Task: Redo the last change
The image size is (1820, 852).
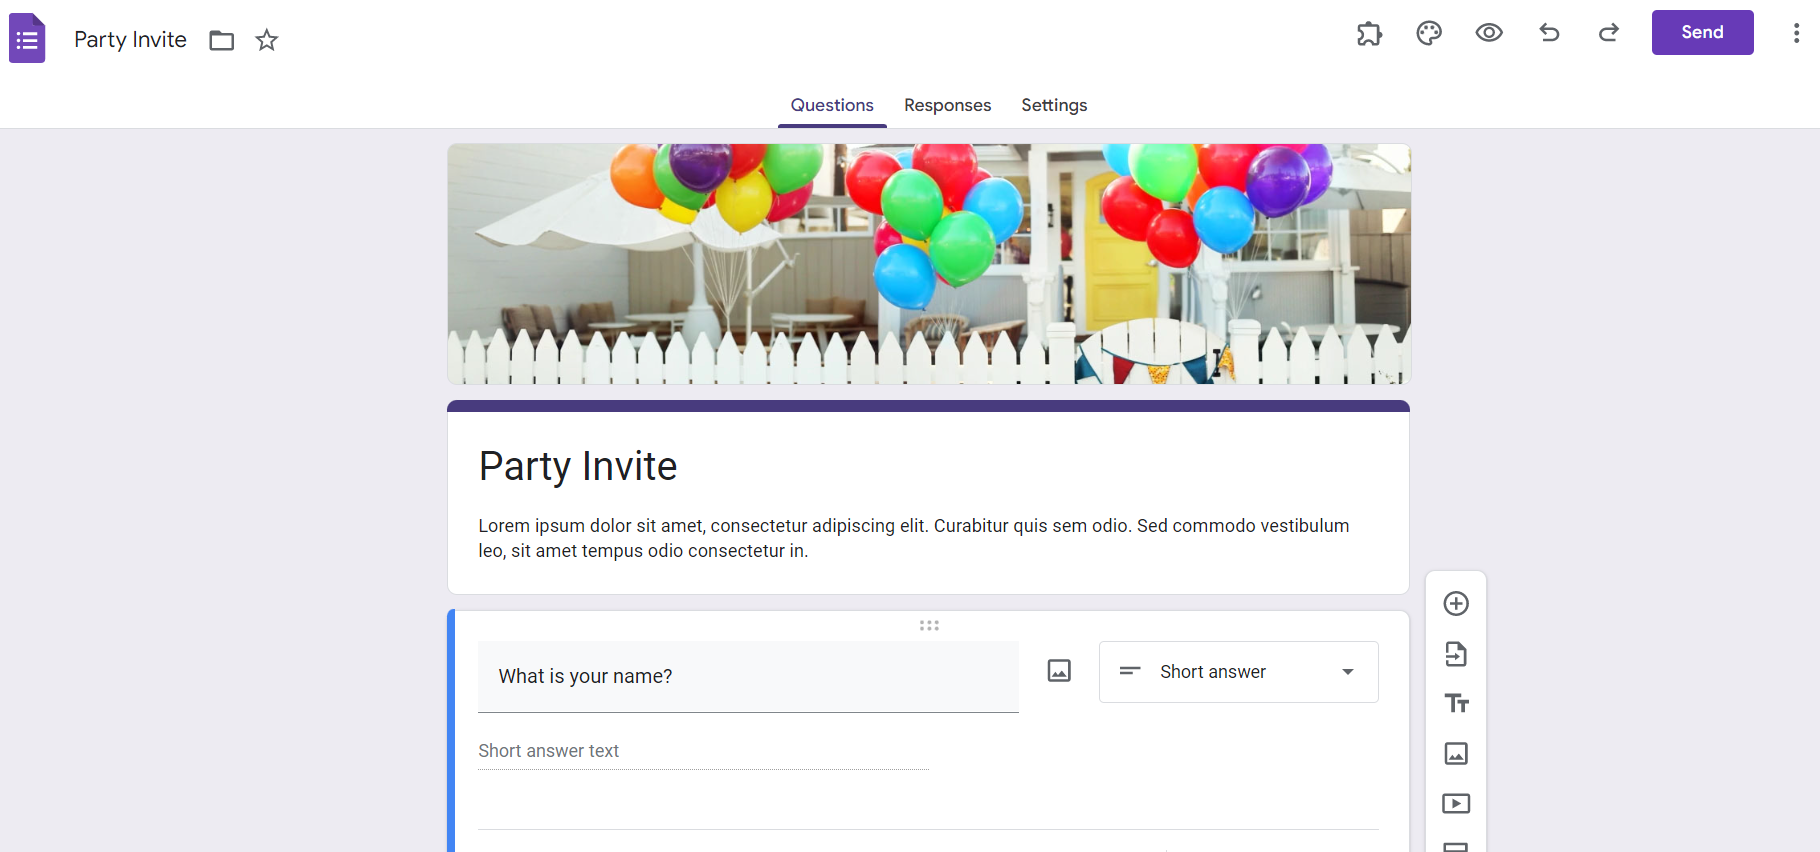Action: click(1609, 33)
